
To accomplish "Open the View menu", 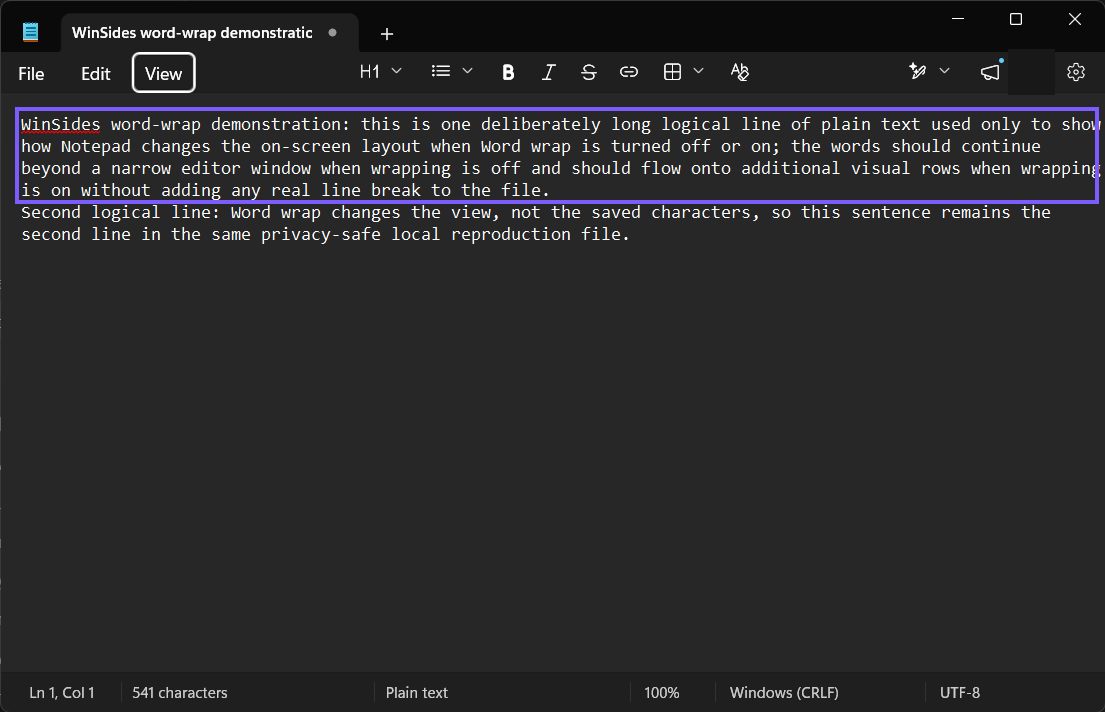I will pyautogui.click(x=163, y=73).
